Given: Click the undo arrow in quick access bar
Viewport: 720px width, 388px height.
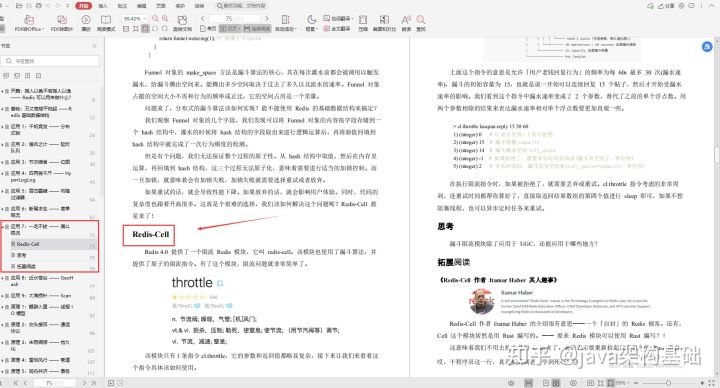Looking at the screenshot, I should (49, 6).
